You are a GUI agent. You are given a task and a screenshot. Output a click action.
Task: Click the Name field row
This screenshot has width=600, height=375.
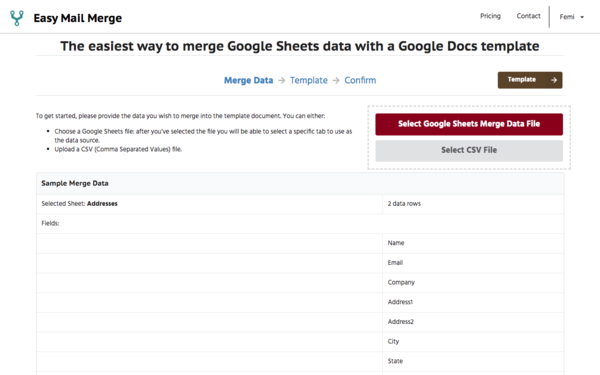click(300, 243)
